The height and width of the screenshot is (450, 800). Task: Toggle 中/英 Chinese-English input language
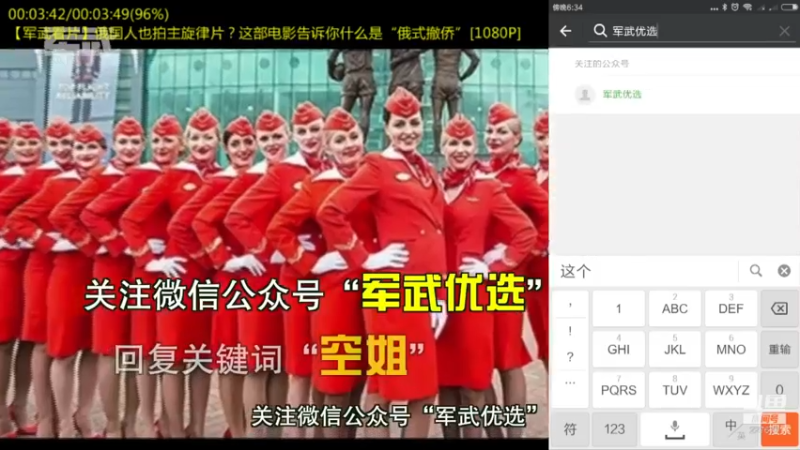click(734, 429)
